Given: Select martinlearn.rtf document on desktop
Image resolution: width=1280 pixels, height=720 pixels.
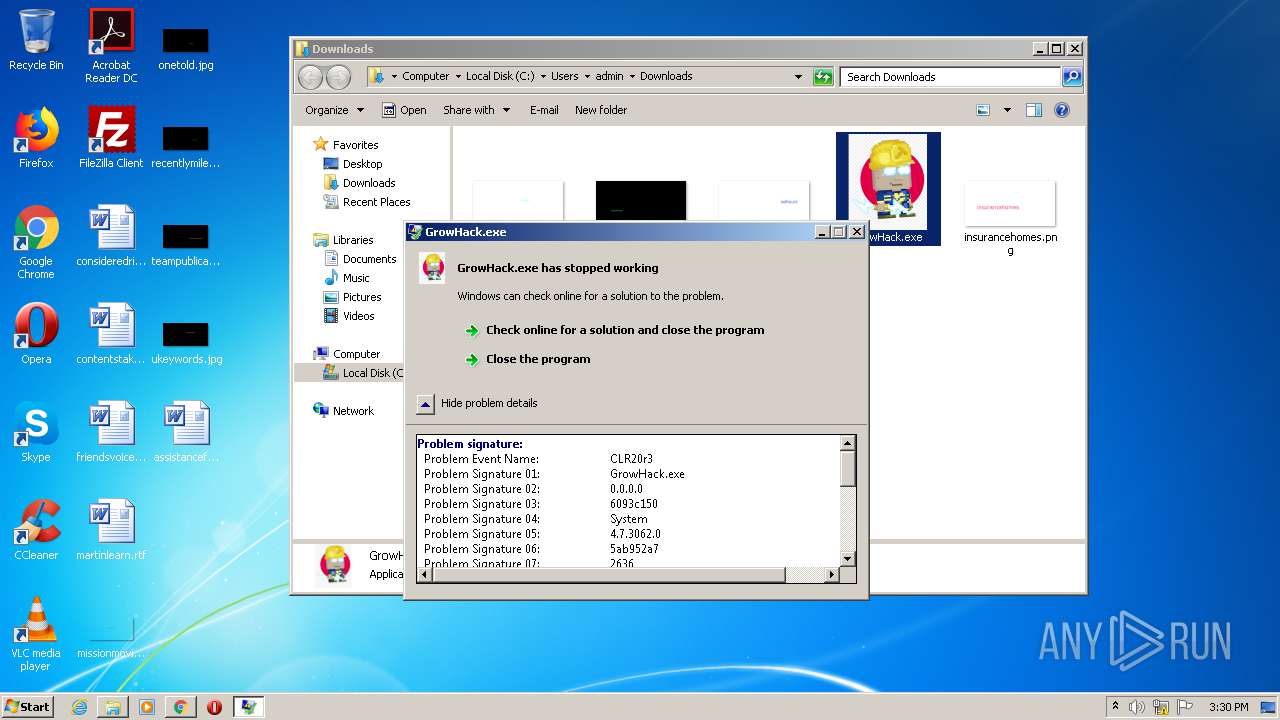Looking at the screenshot, I should [x=111, y=530].
